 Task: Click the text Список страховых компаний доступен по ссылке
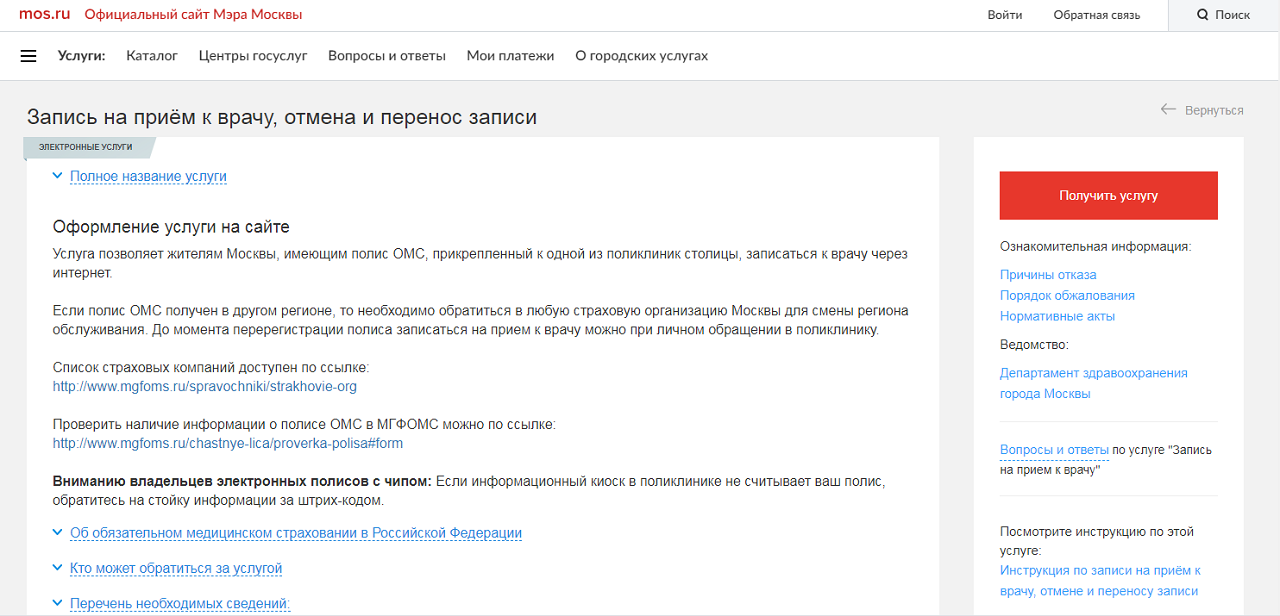[x=211, y=367]
